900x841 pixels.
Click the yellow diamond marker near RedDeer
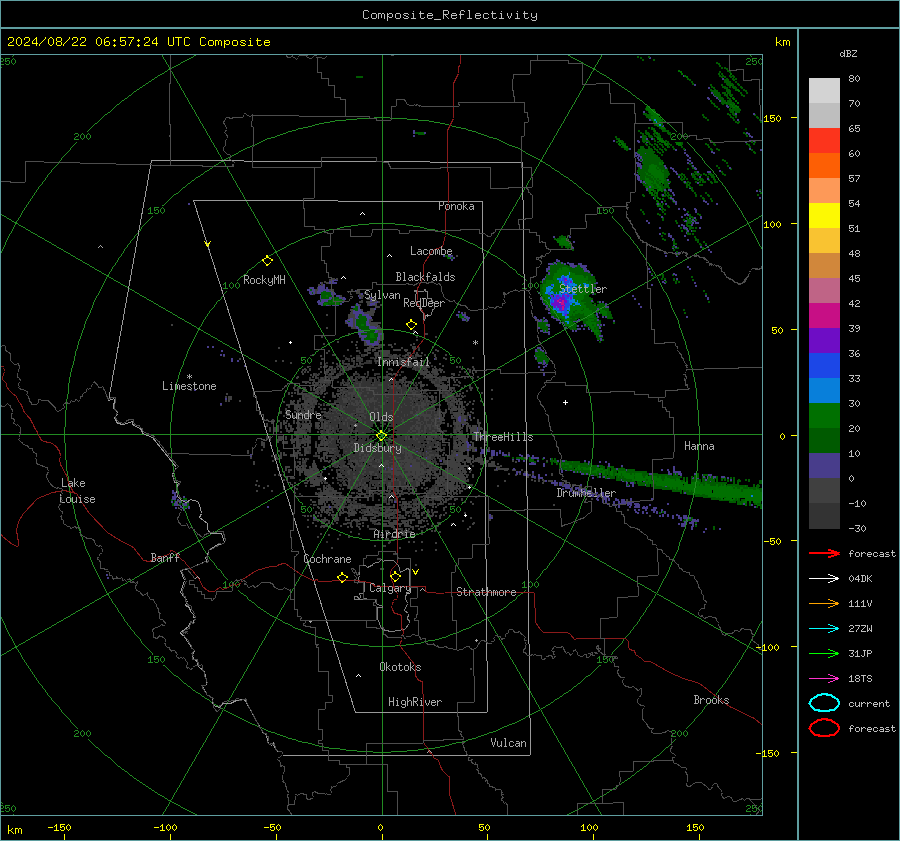(411, 324)
